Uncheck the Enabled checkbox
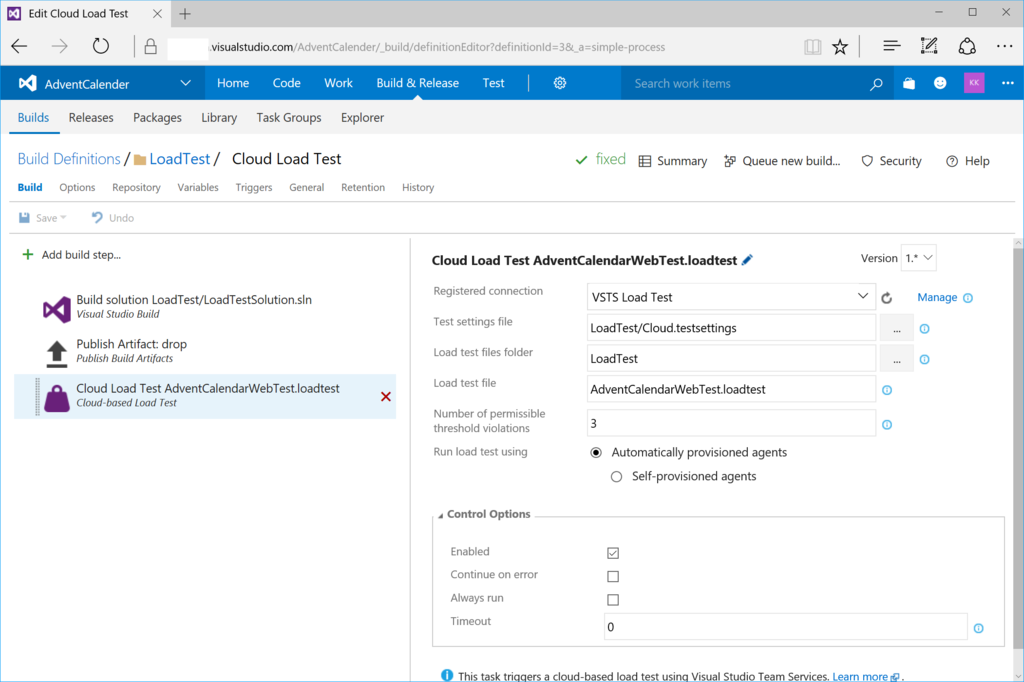The height and width of the screenshot is (682, 1024). click(613, 553)
